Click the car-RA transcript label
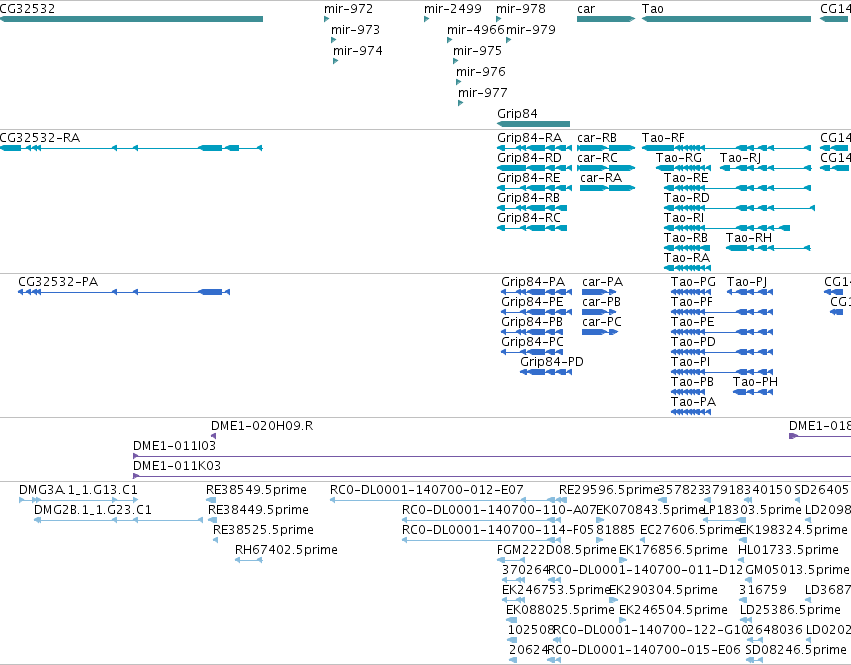This screenshot has width=851, height=665. (x=601, y=178)
